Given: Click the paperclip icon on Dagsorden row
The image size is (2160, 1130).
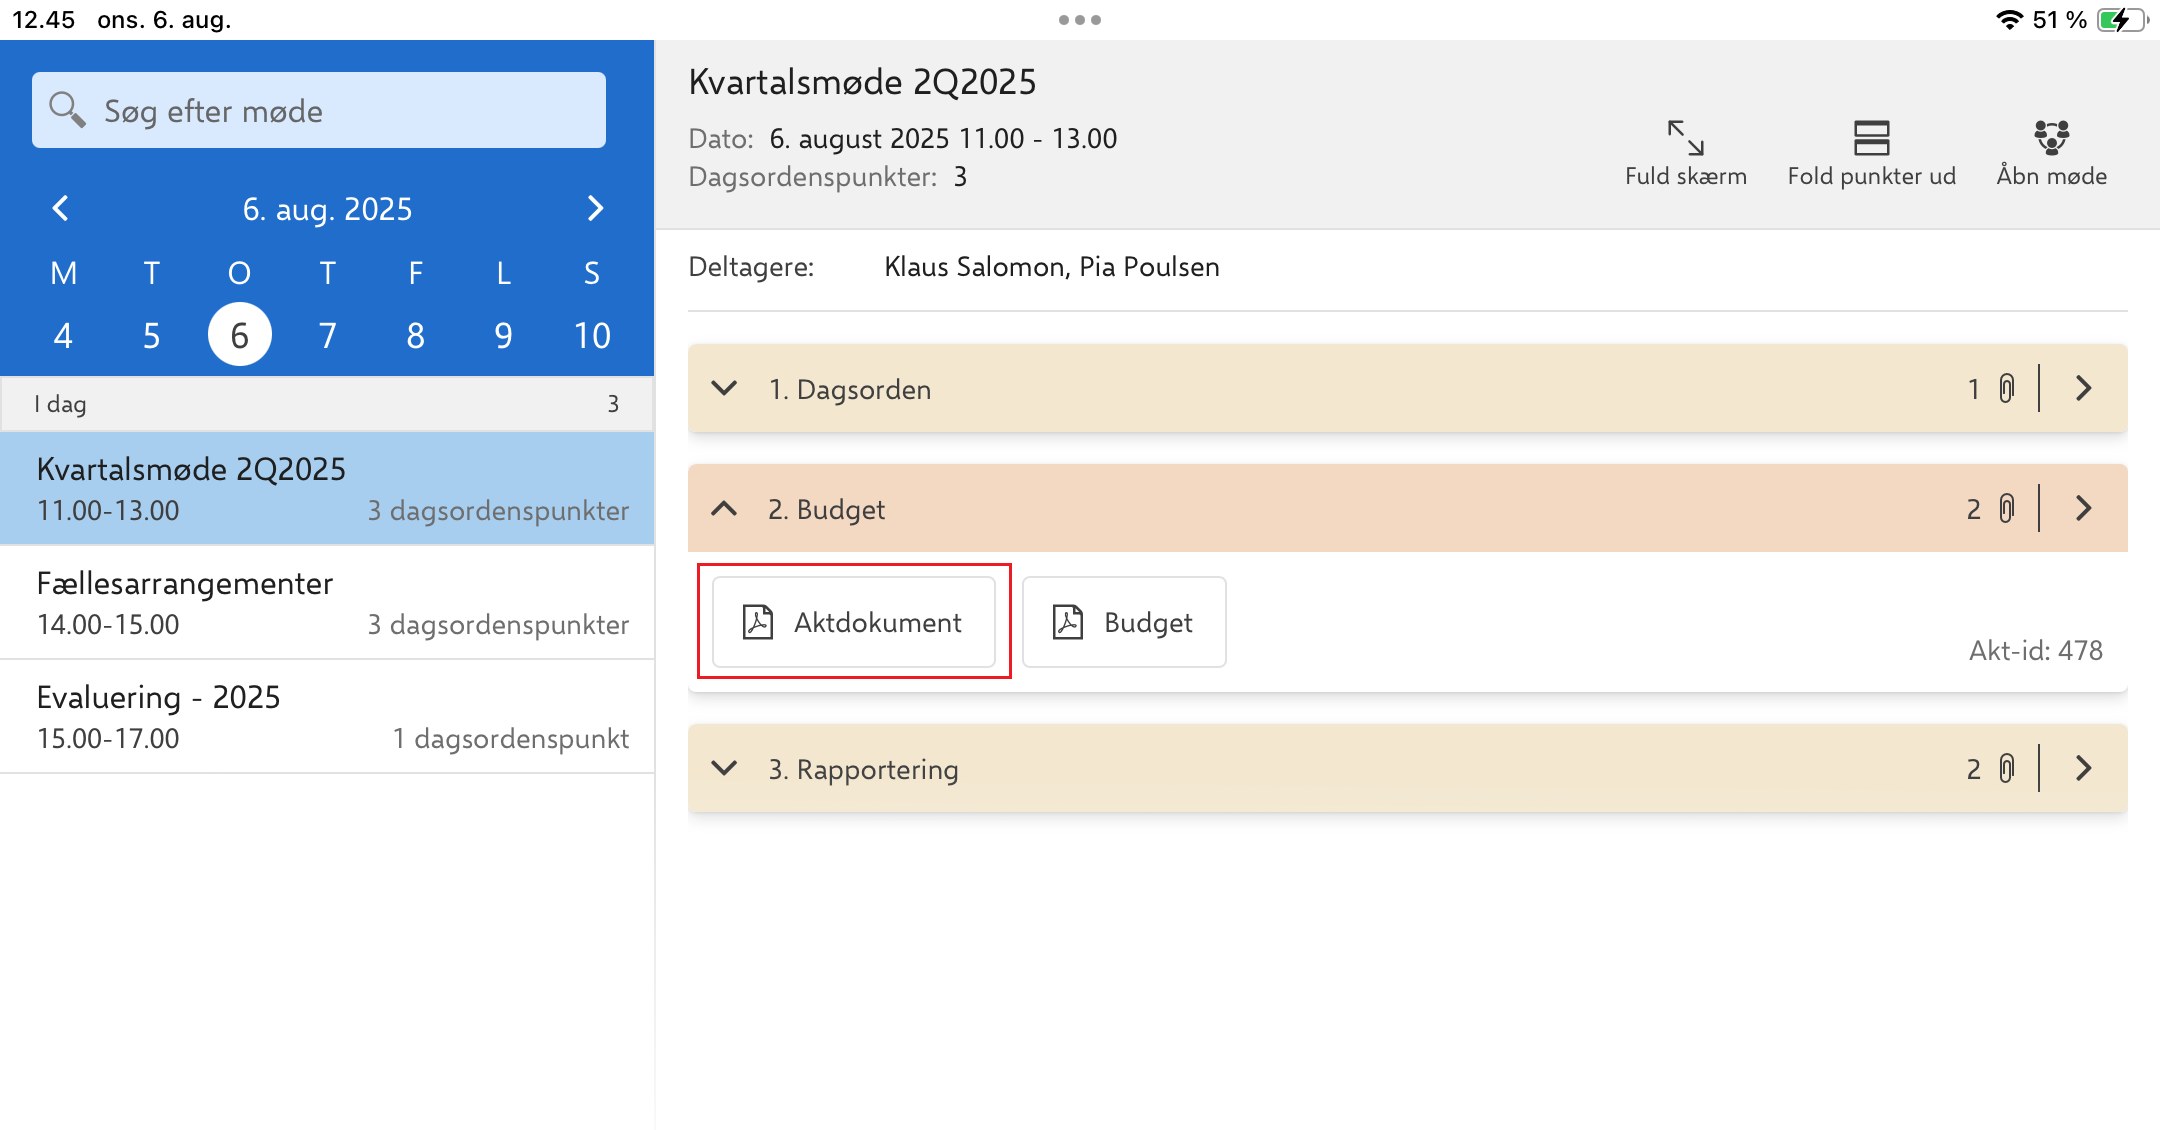Looking at the screenshot, I should point(2006,388).
